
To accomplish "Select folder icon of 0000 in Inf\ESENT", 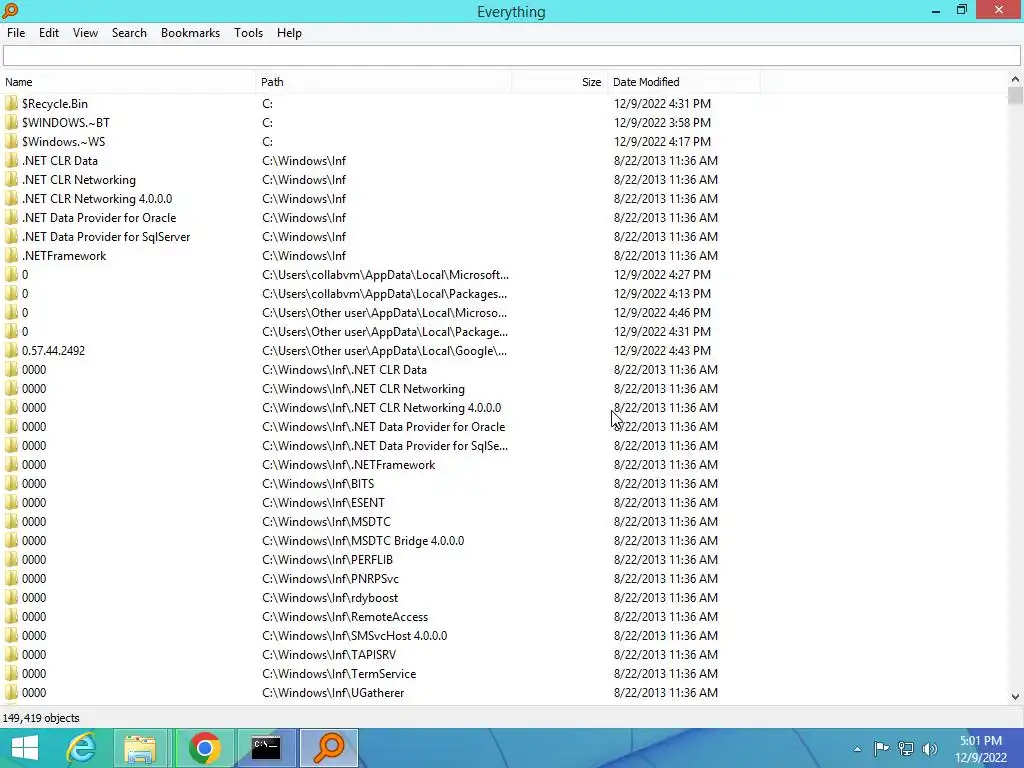I will coord(11,502).
